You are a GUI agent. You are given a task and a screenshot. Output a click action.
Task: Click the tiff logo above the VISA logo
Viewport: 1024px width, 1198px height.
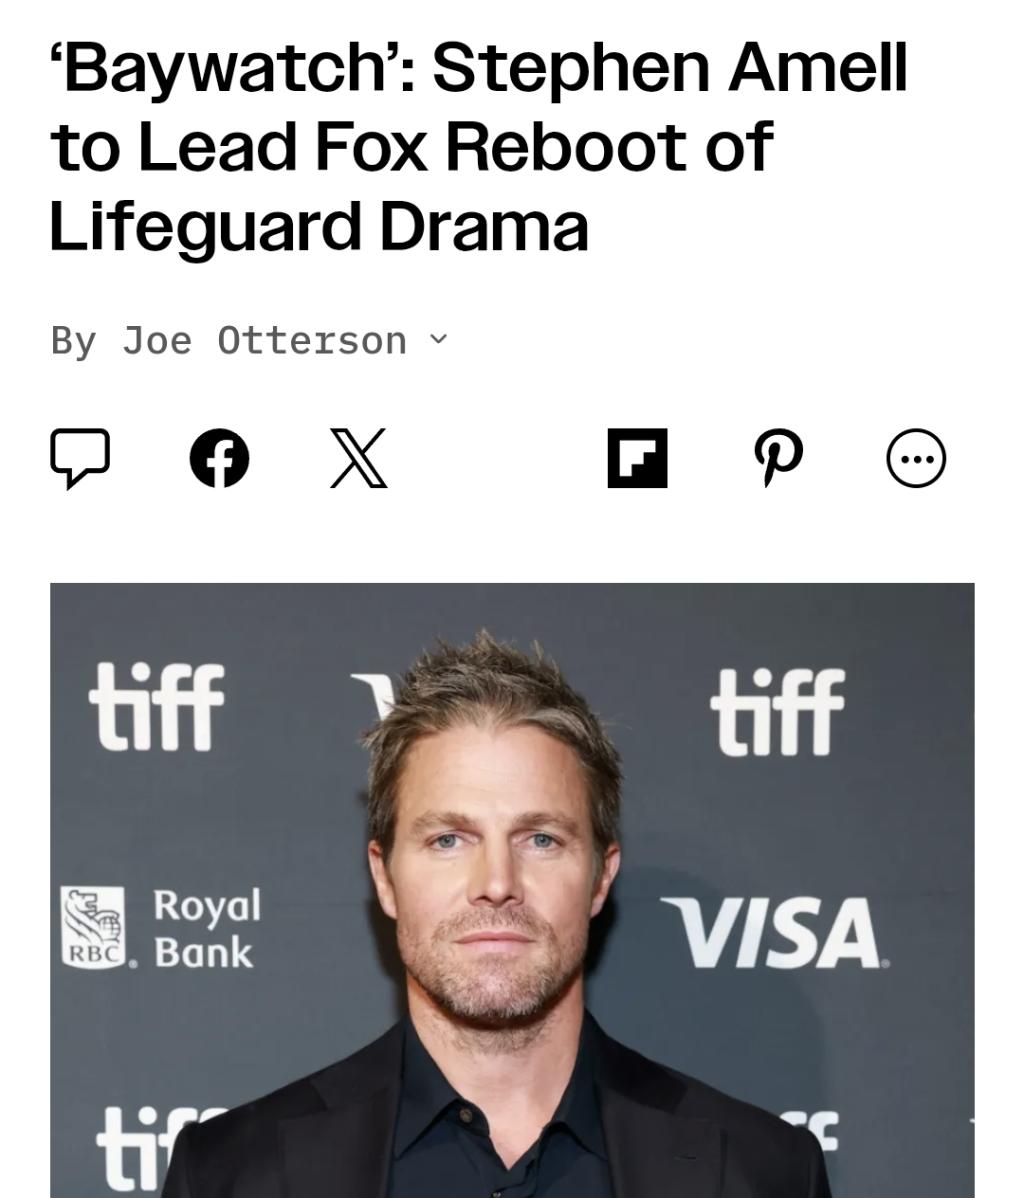[x=777, y=711]
